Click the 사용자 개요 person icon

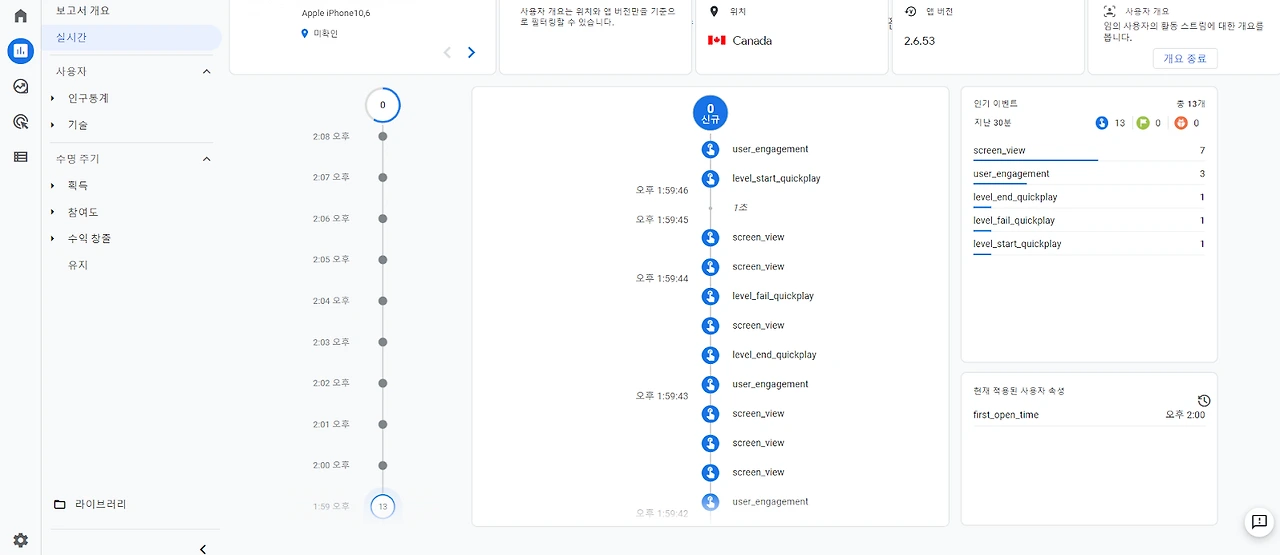point(1109,11)
